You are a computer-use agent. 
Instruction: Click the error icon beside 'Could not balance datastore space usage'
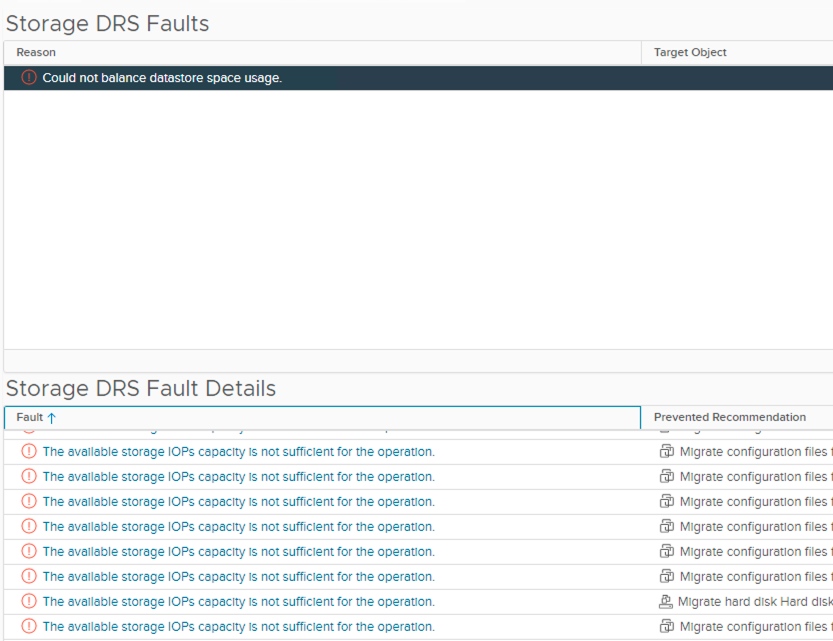point(28,77)
